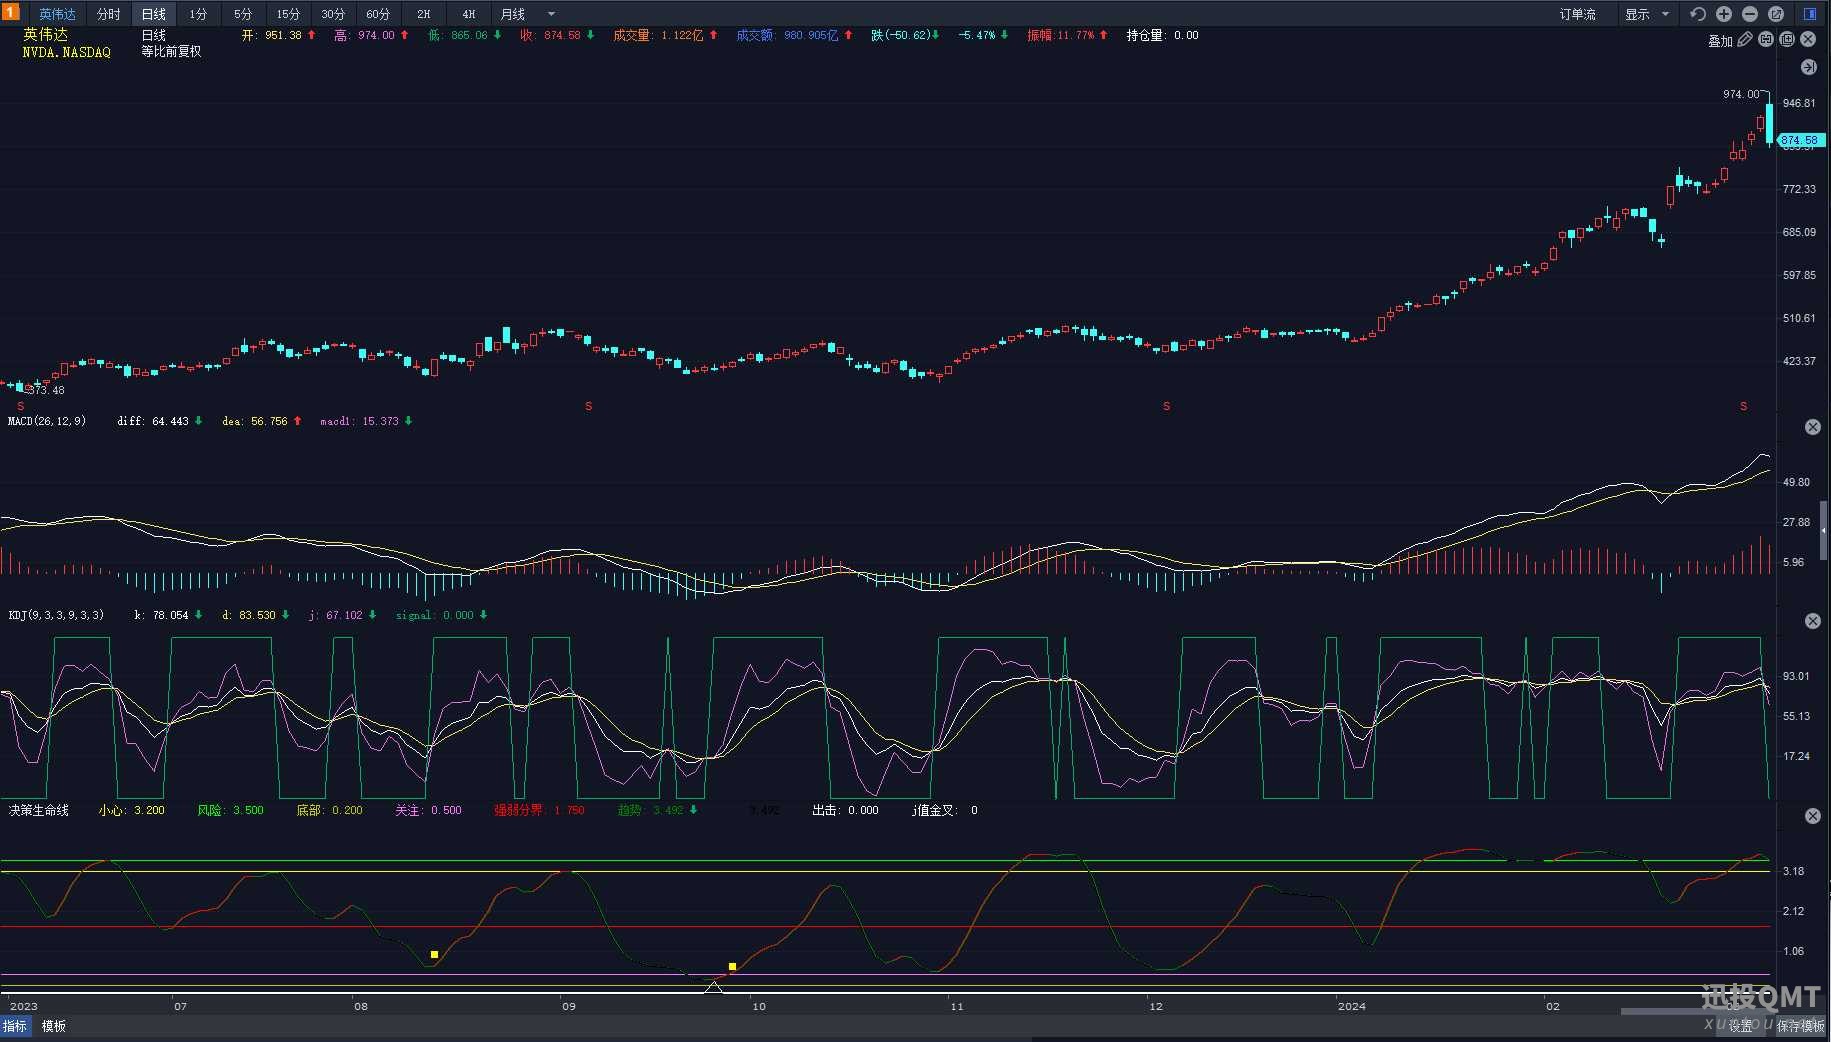Viewport: 1831px width, 1042px height.
Task: Click the 2024 label on the time axis
Action: [x=1351, y=1006]
